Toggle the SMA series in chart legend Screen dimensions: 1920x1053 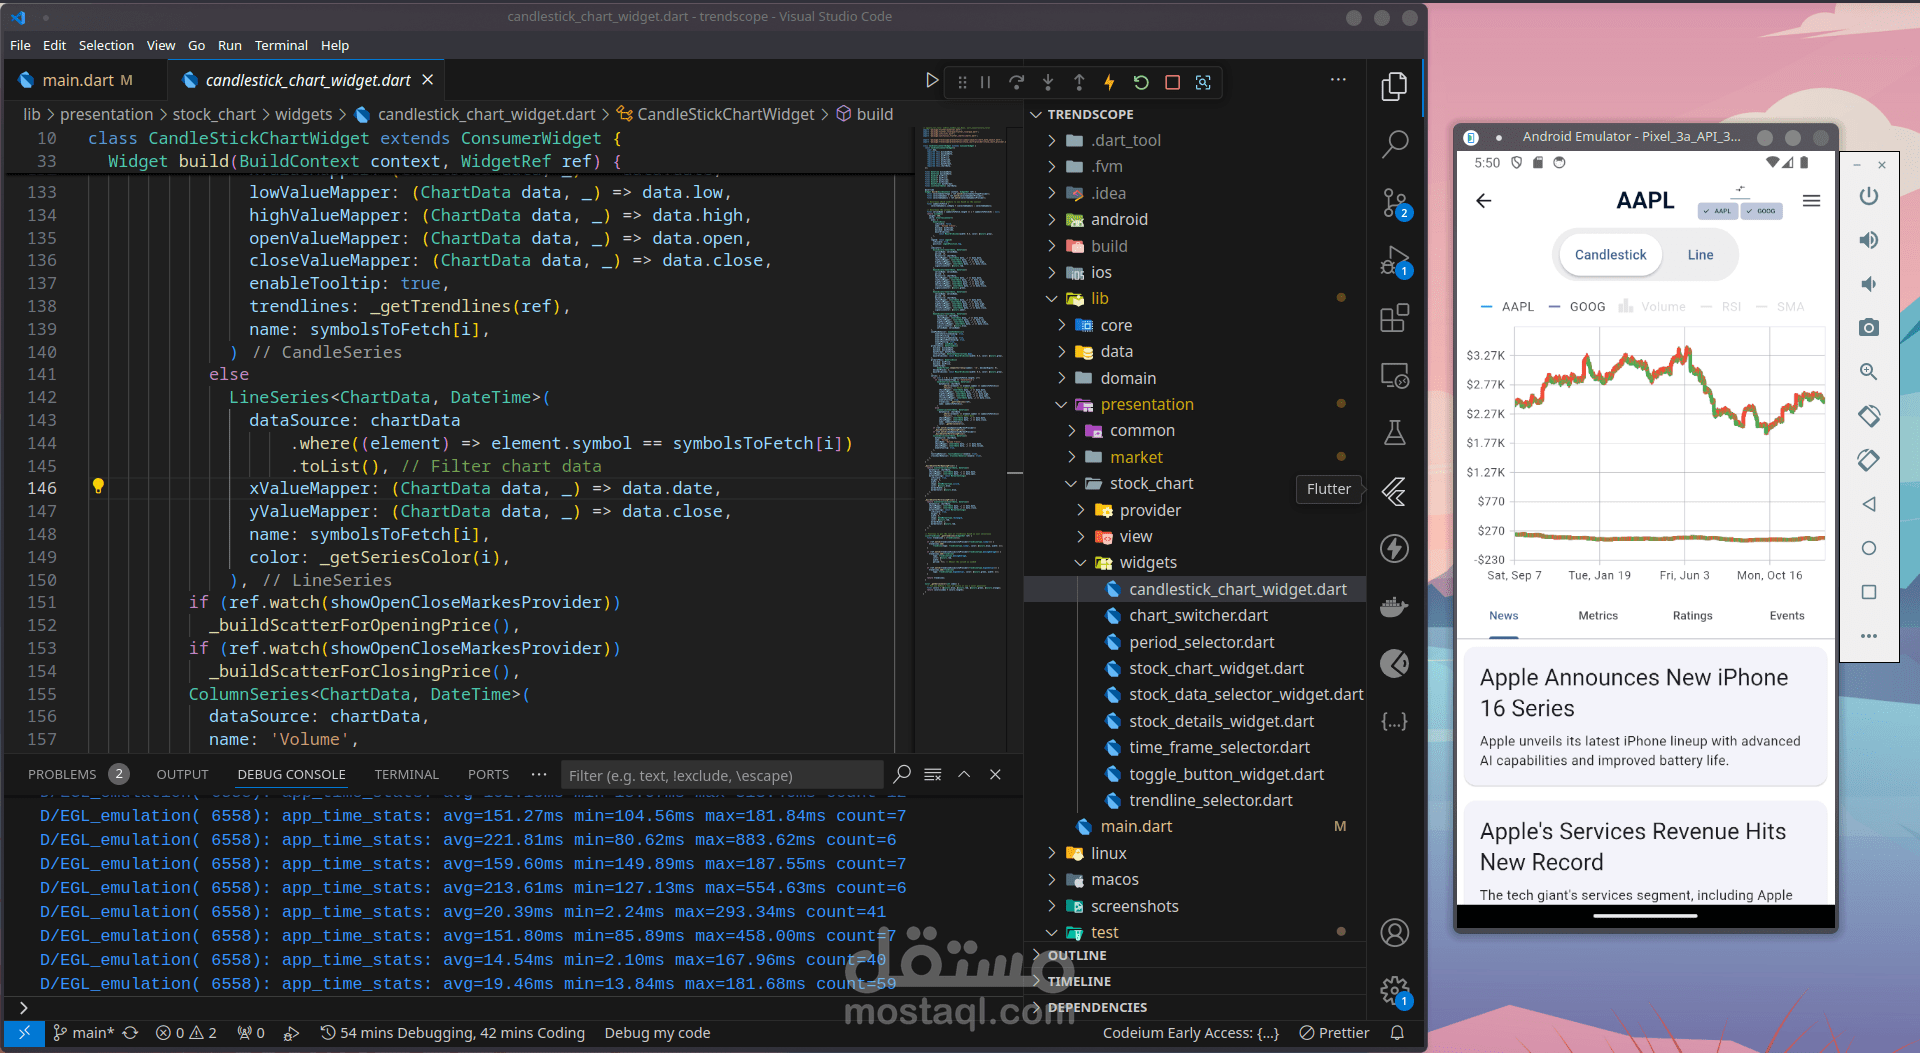click(1780, 307)
